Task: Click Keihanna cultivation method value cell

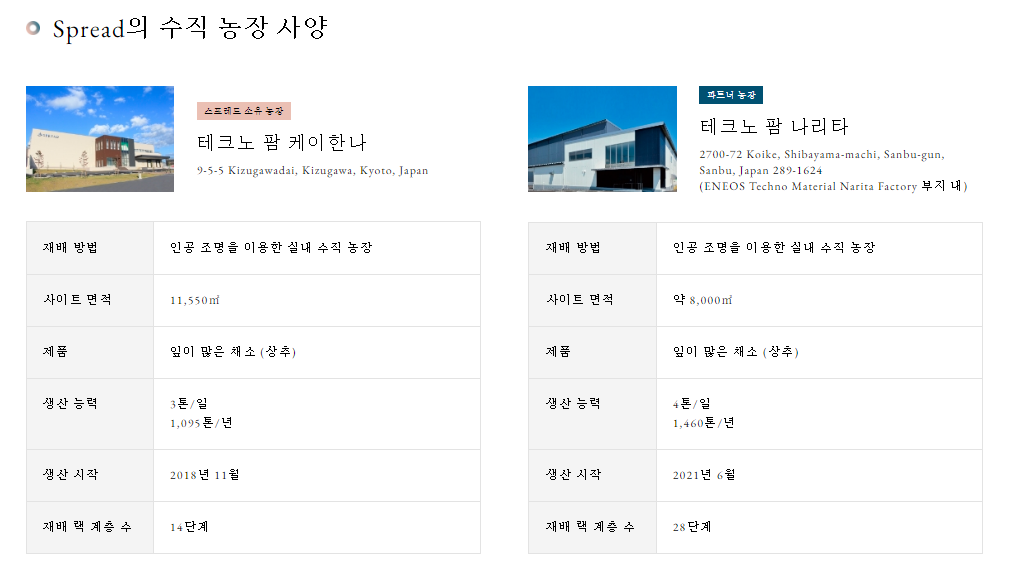Action: (x=317, y=248)
